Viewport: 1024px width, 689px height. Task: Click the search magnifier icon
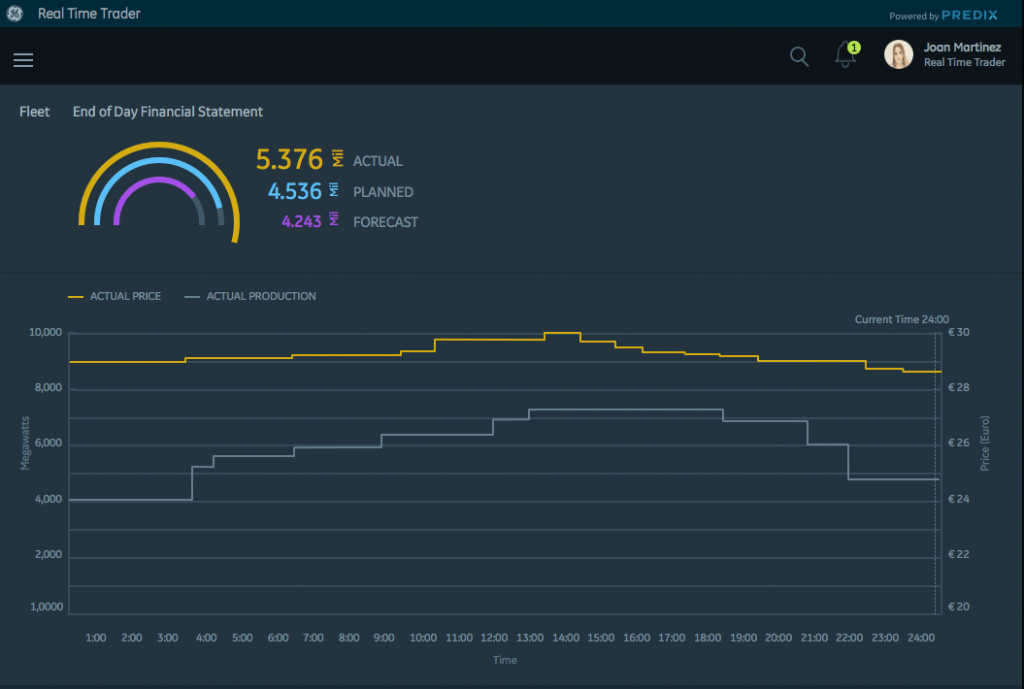point(799,56)
